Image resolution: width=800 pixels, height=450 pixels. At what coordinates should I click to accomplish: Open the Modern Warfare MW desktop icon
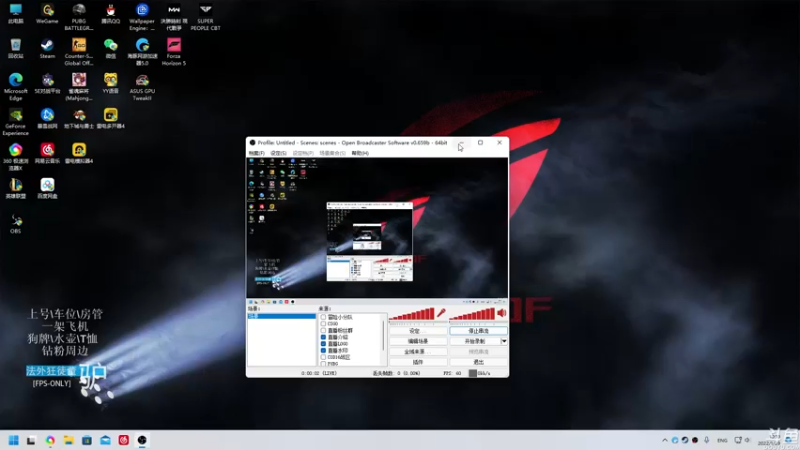coord(173,17)
